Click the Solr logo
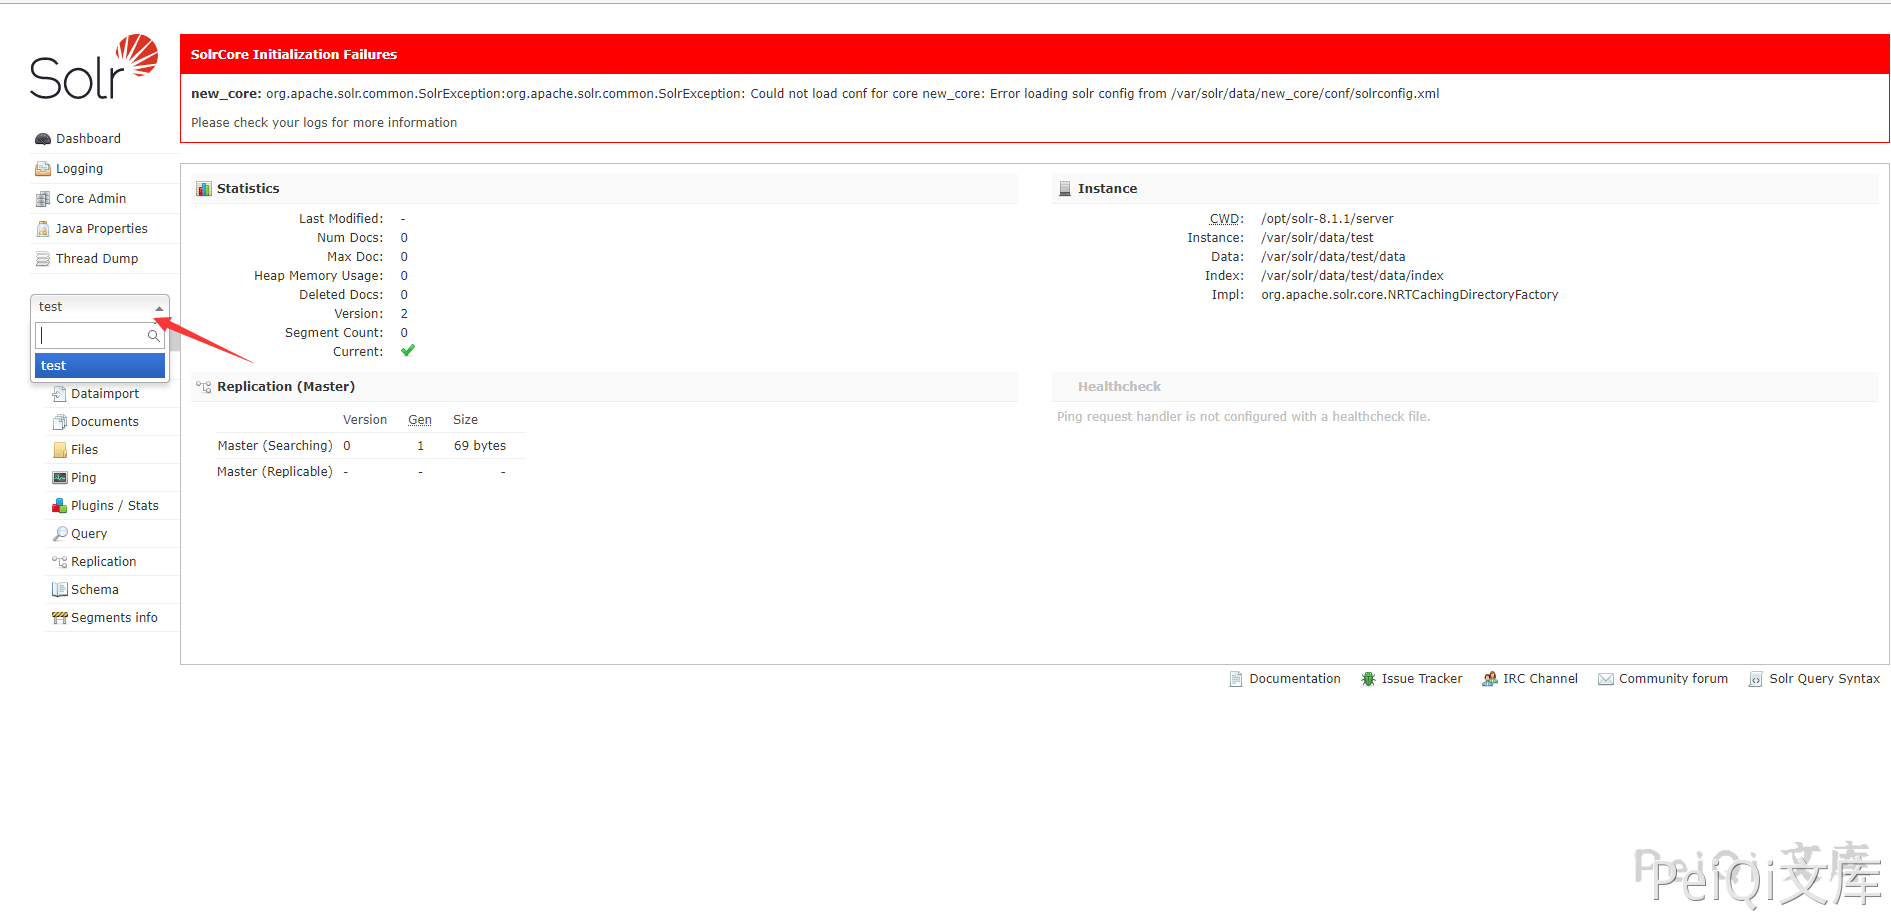This screenshot has width=1891, height=920. coord(94,67)
